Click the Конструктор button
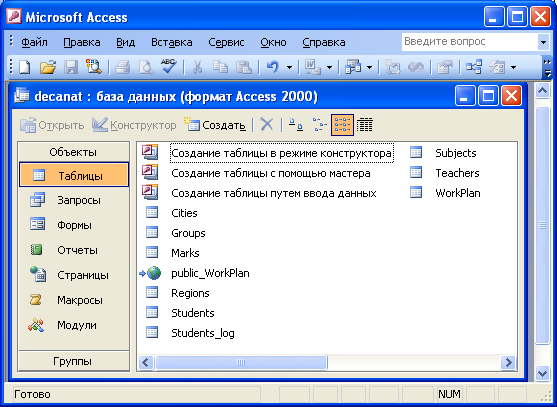The width and height of the screenshot is (557, 407). [134, 125]
